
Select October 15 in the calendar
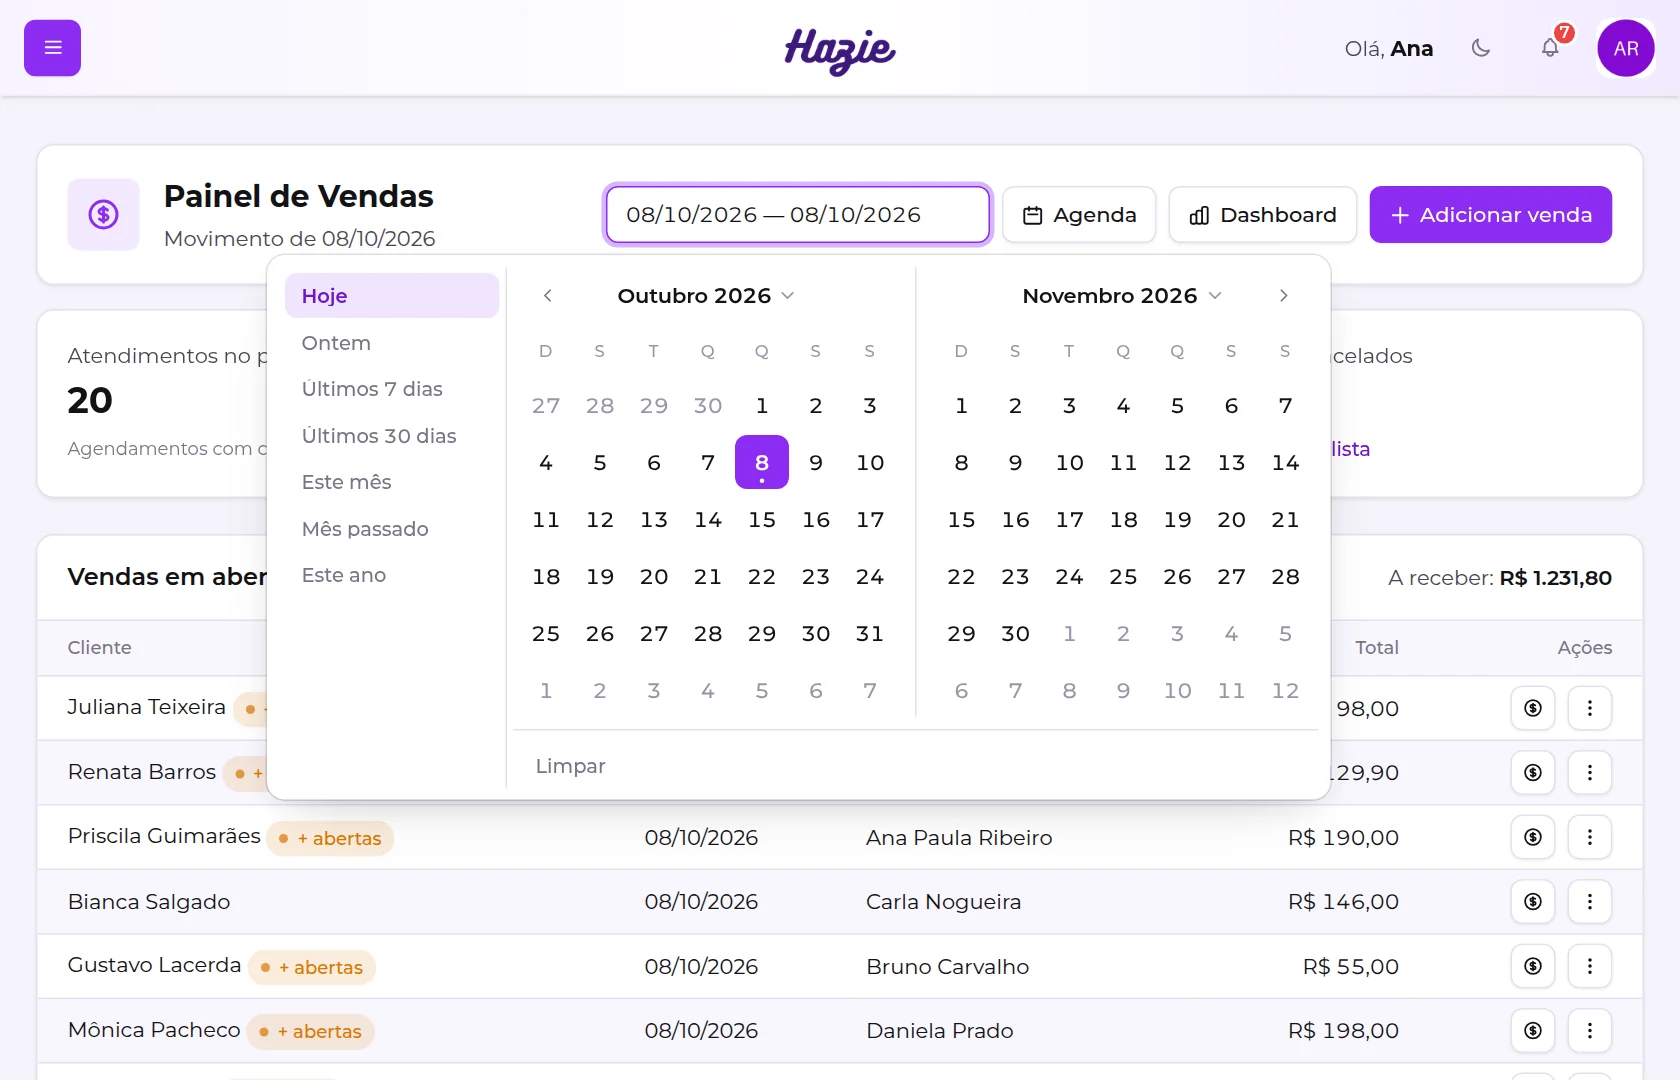click(x=762, y=520)
